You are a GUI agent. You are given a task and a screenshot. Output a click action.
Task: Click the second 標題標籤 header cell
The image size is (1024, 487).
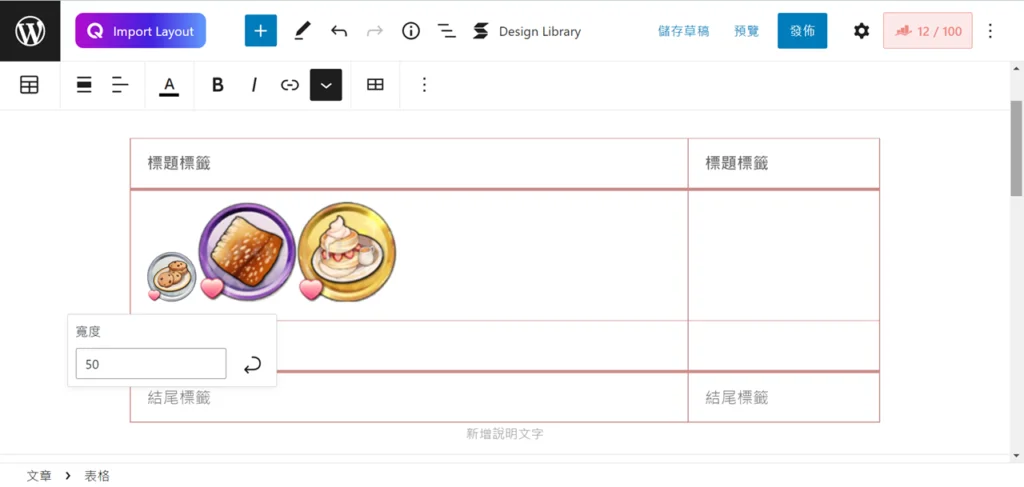(x=784, y=163)
